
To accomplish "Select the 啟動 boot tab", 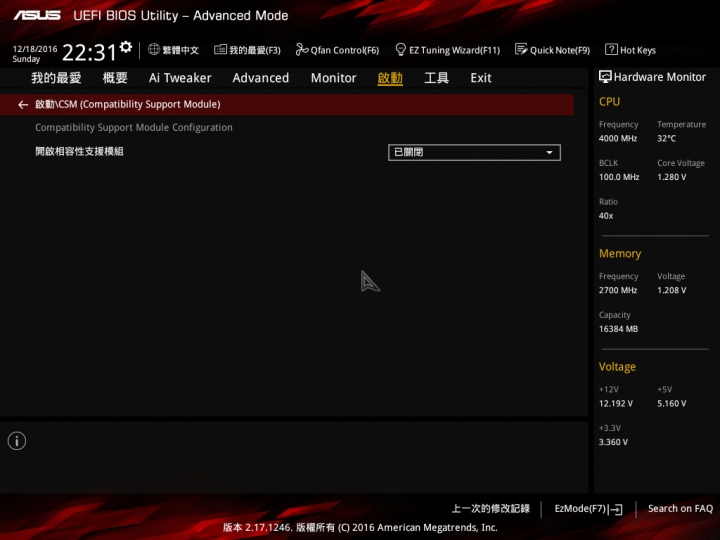I will click(x=390, y=78).
